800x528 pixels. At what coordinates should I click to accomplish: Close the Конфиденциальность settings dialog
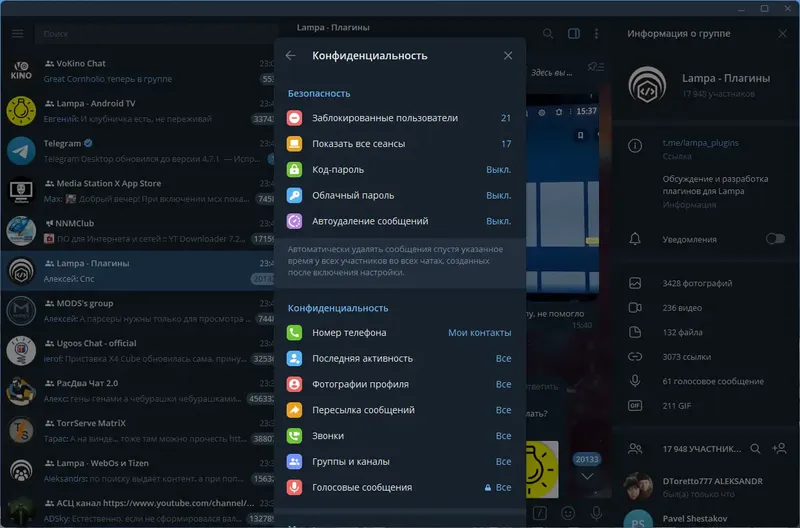tap(508, 56)
